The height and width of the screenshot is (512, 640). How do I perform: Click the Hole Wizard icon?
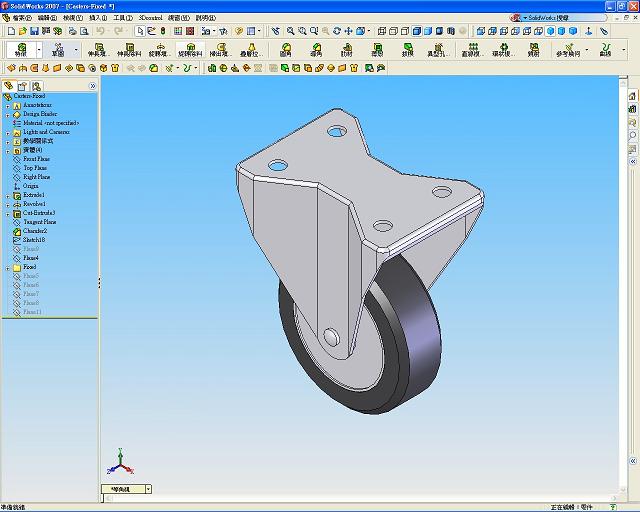438,50
